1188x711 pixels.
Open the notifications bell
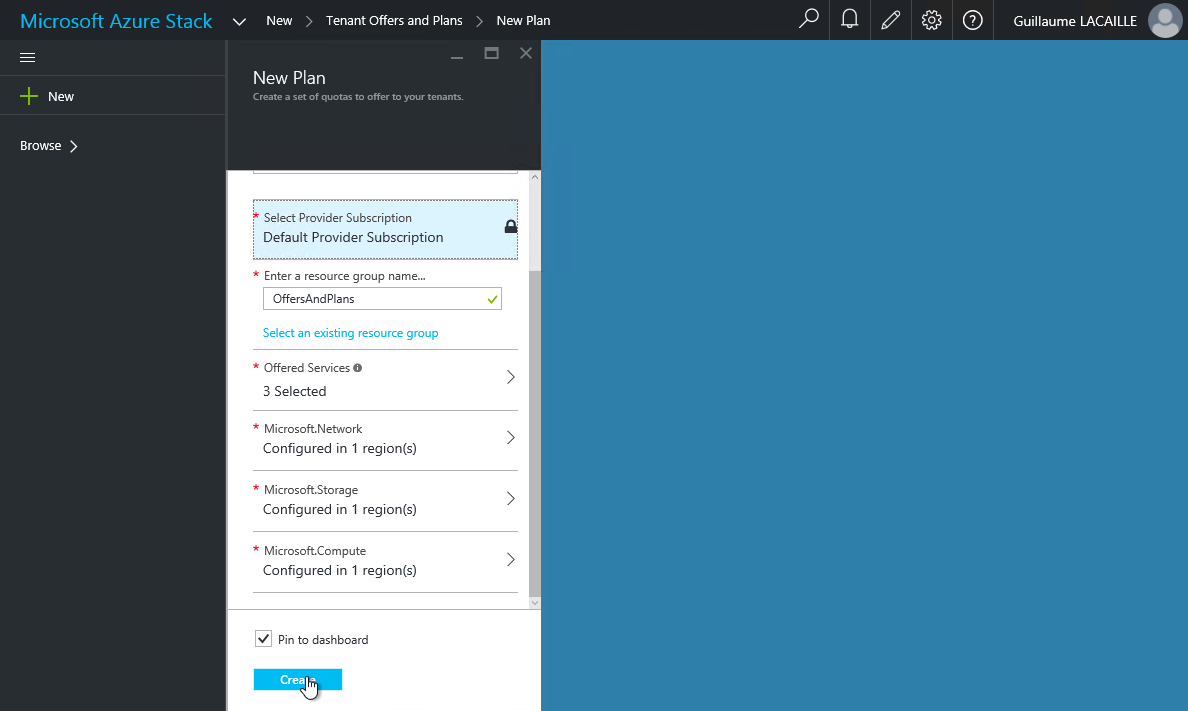point(849,19)
